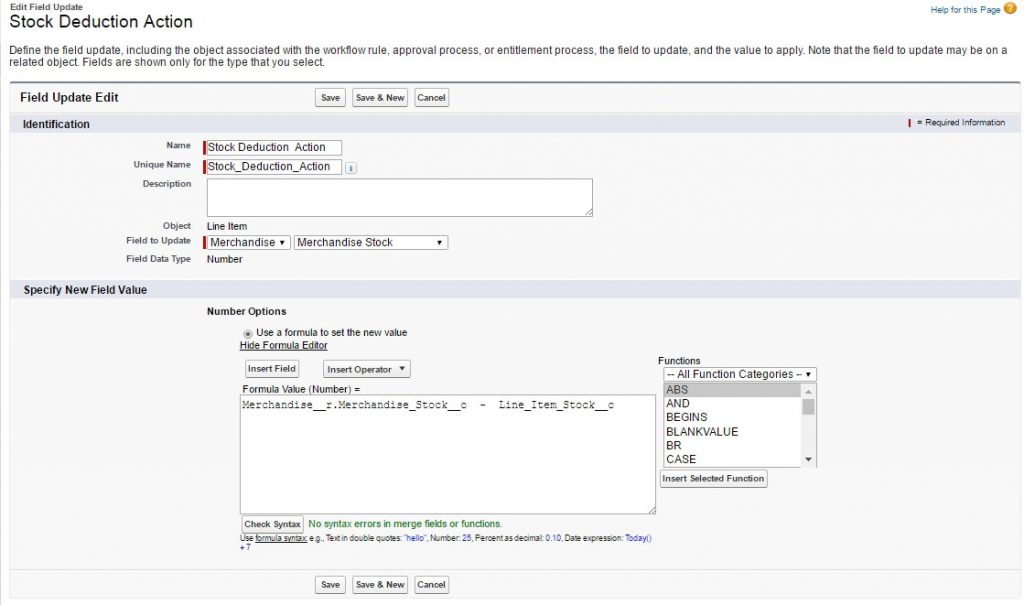Viewport: 1024px width, 605px height.
Task: Open the Insert Operator dropdown
Action: tap(366, 369)
